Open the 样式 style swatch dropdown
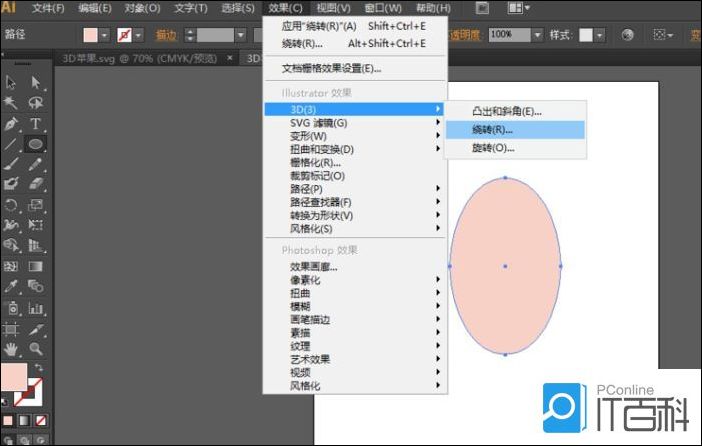The height and width of the screenshot is (446, 702). [600, 35]
